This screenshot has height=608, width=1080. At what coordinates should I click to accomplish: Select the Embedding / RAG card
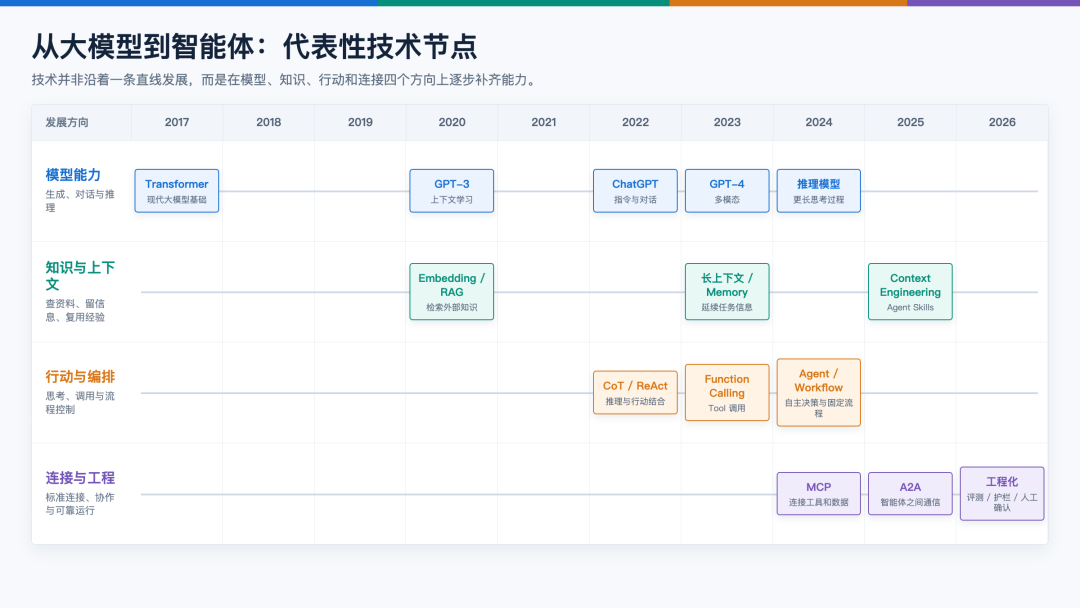452,291
